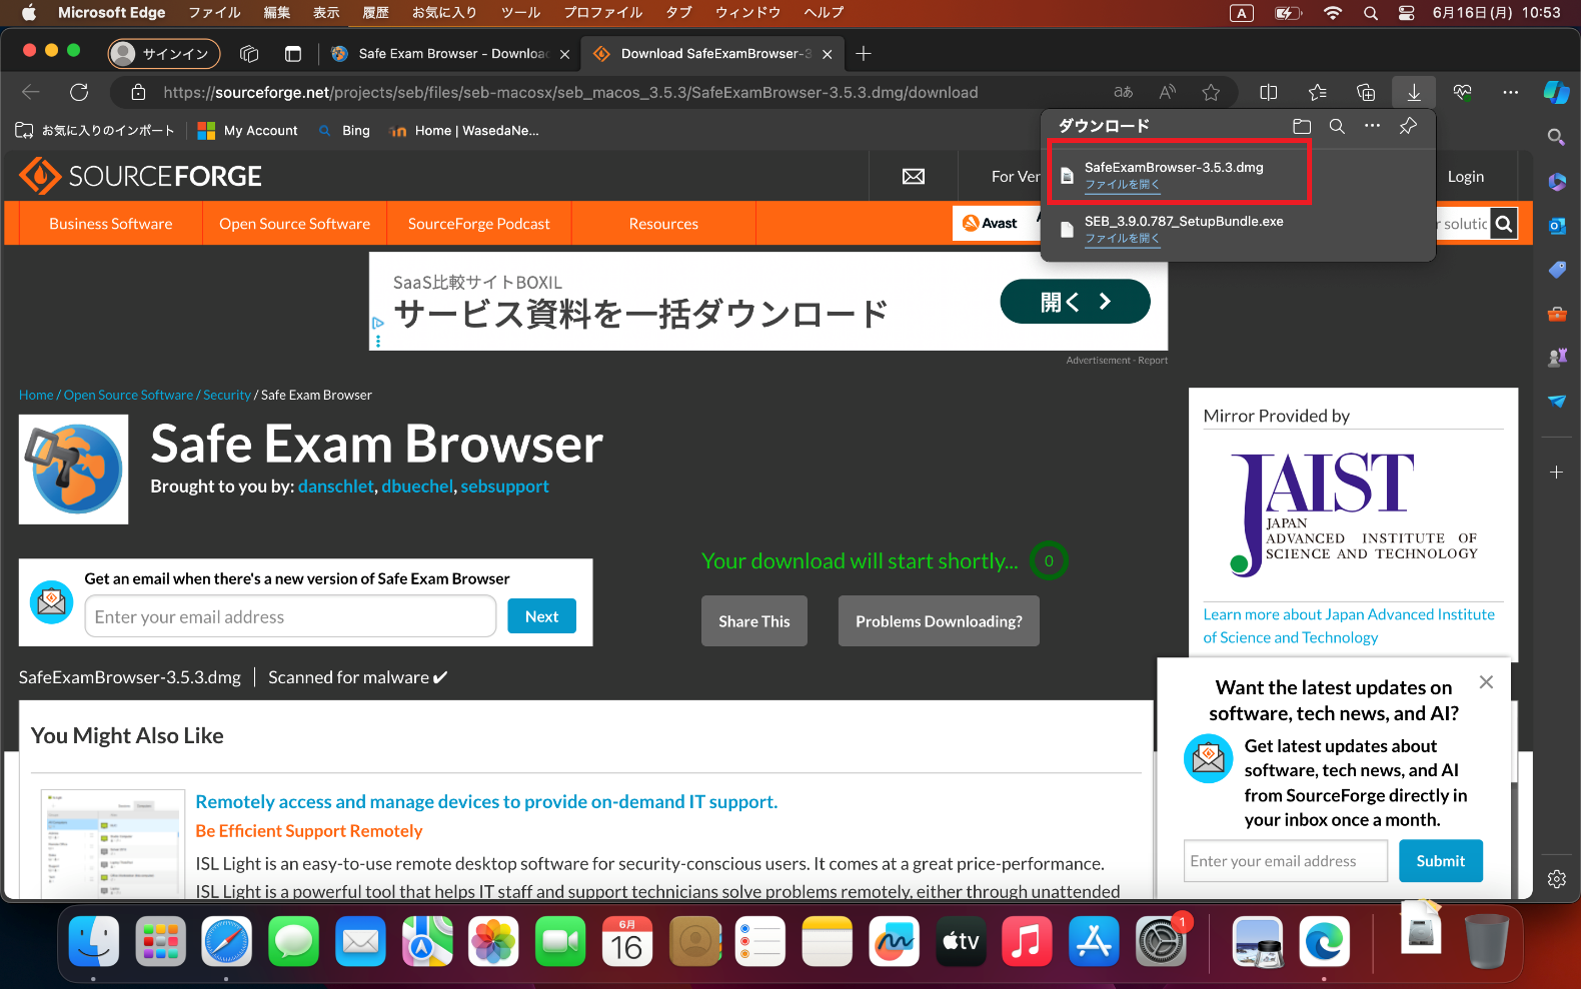Open the ad's 開く button
Image resolution: width=1581 pixels, height=989 pixels.
1075,301
